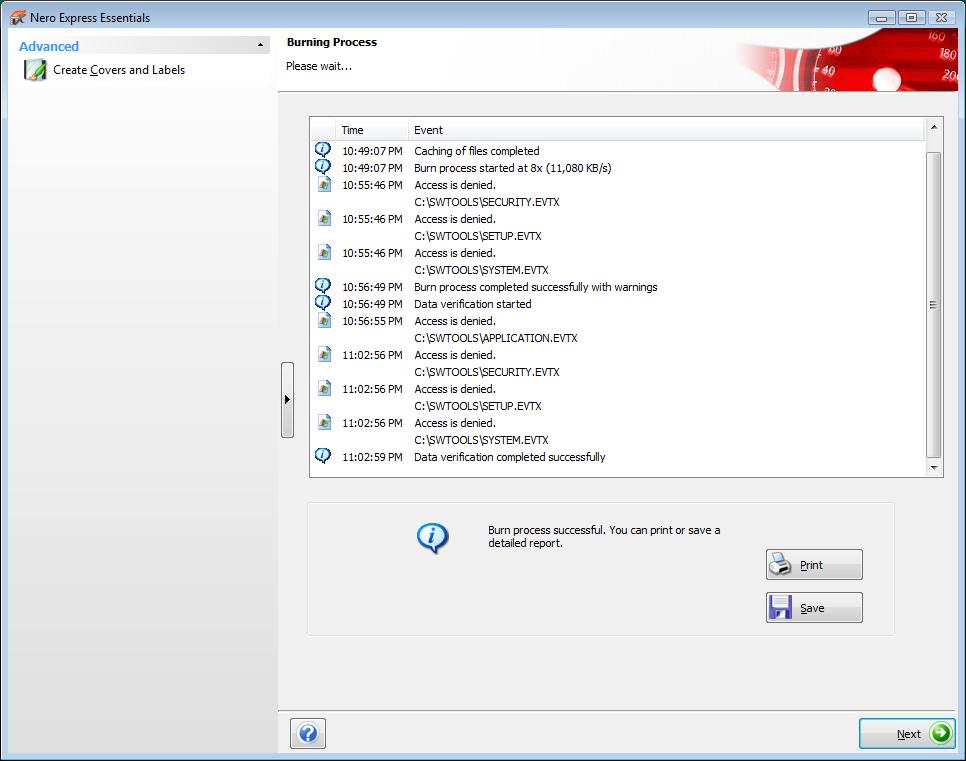Collapse the side panel with the arrow handle

pos(287,399)
